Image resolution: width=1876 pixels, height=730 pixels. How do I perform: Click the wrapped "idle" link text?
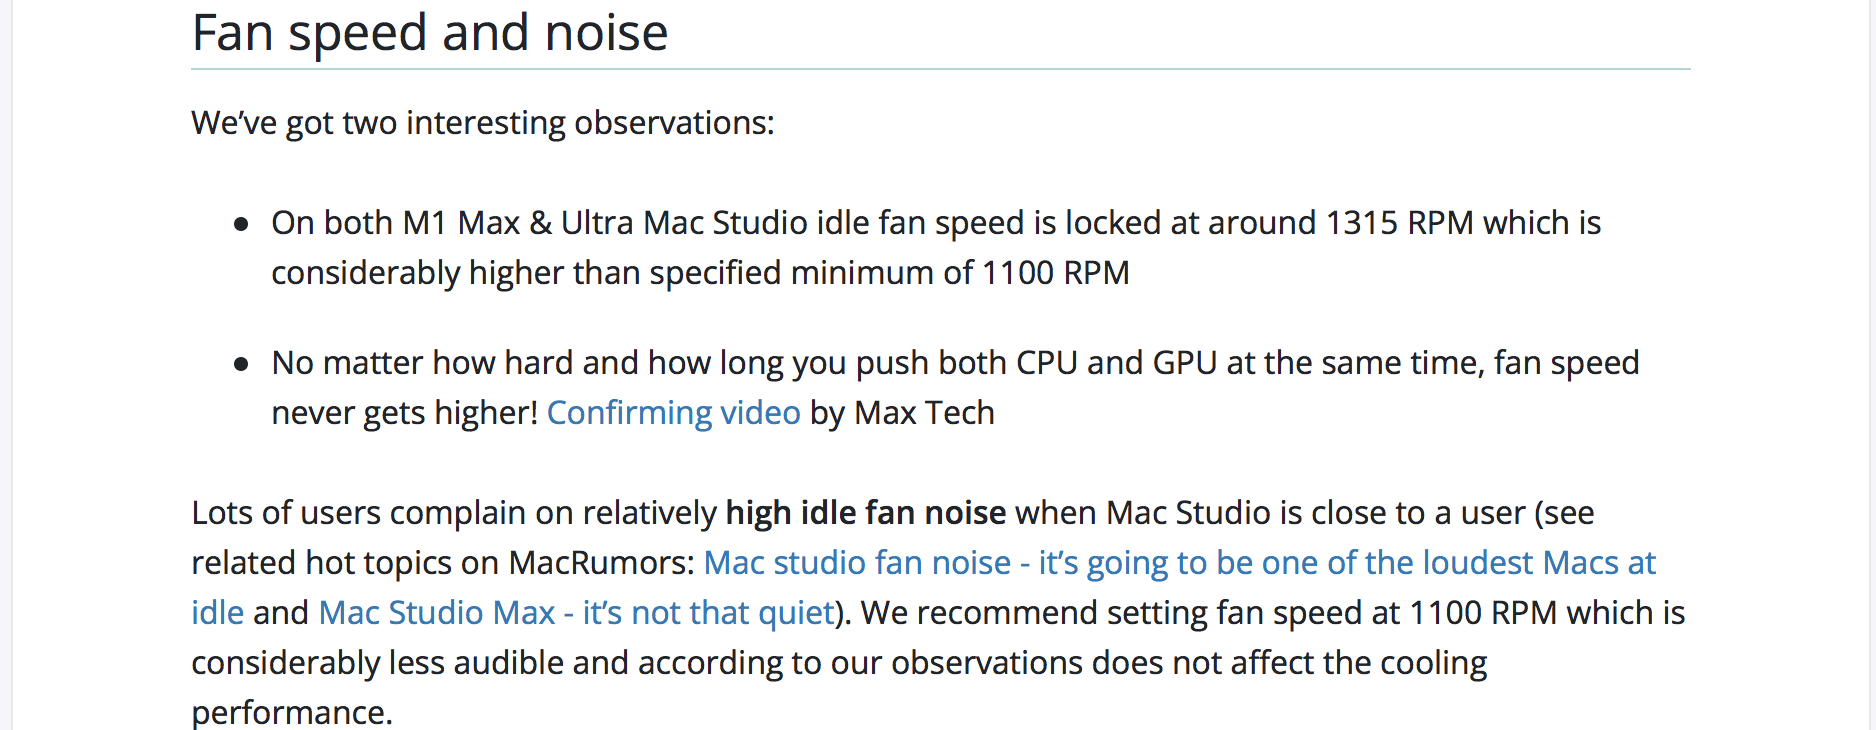point(218,613)
